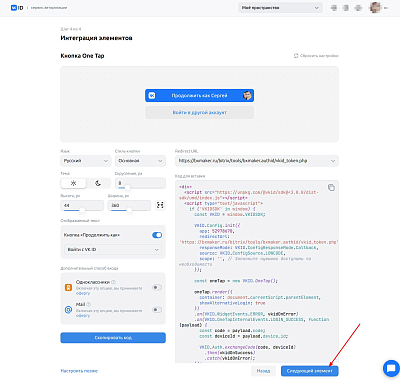Open the language dropdown (Русский)

(x=86, y=161)
